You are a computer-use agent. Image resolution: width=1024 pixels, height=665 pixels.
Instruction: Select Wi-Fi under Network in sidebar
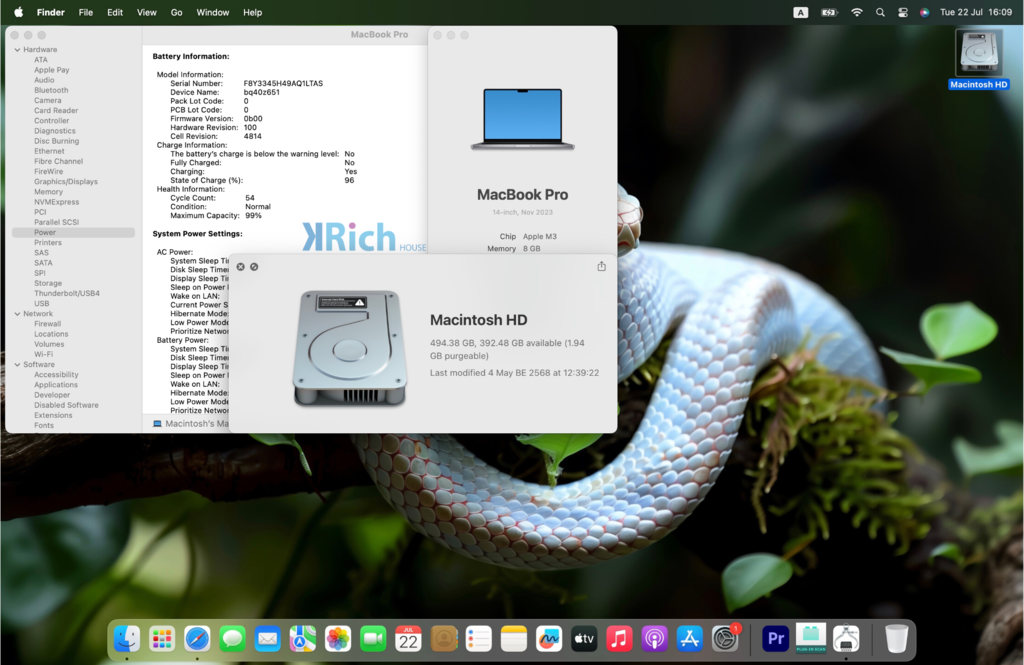click(43, 354)
